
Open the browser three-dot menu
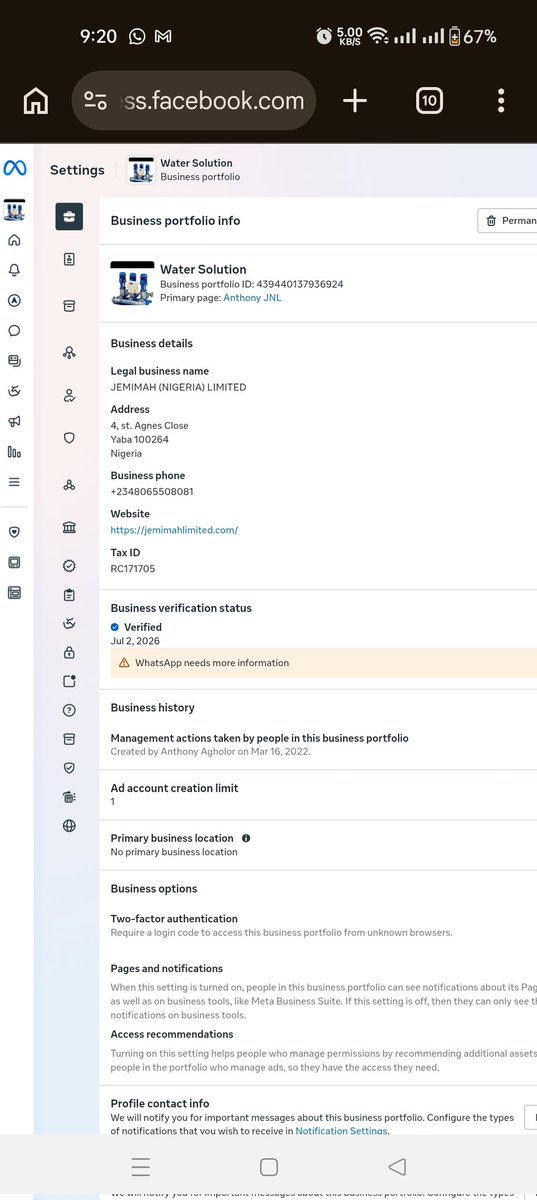501,100
